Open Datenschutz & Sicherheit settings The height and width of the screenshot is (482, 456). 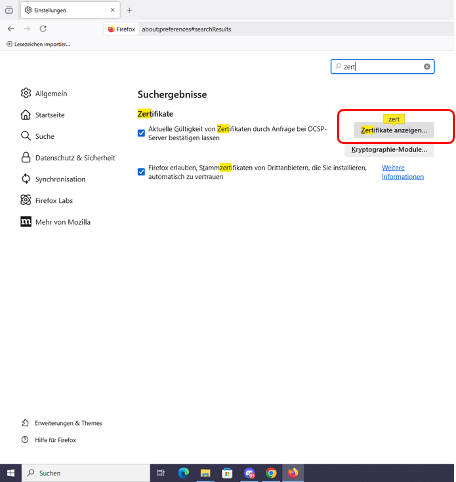68,158
